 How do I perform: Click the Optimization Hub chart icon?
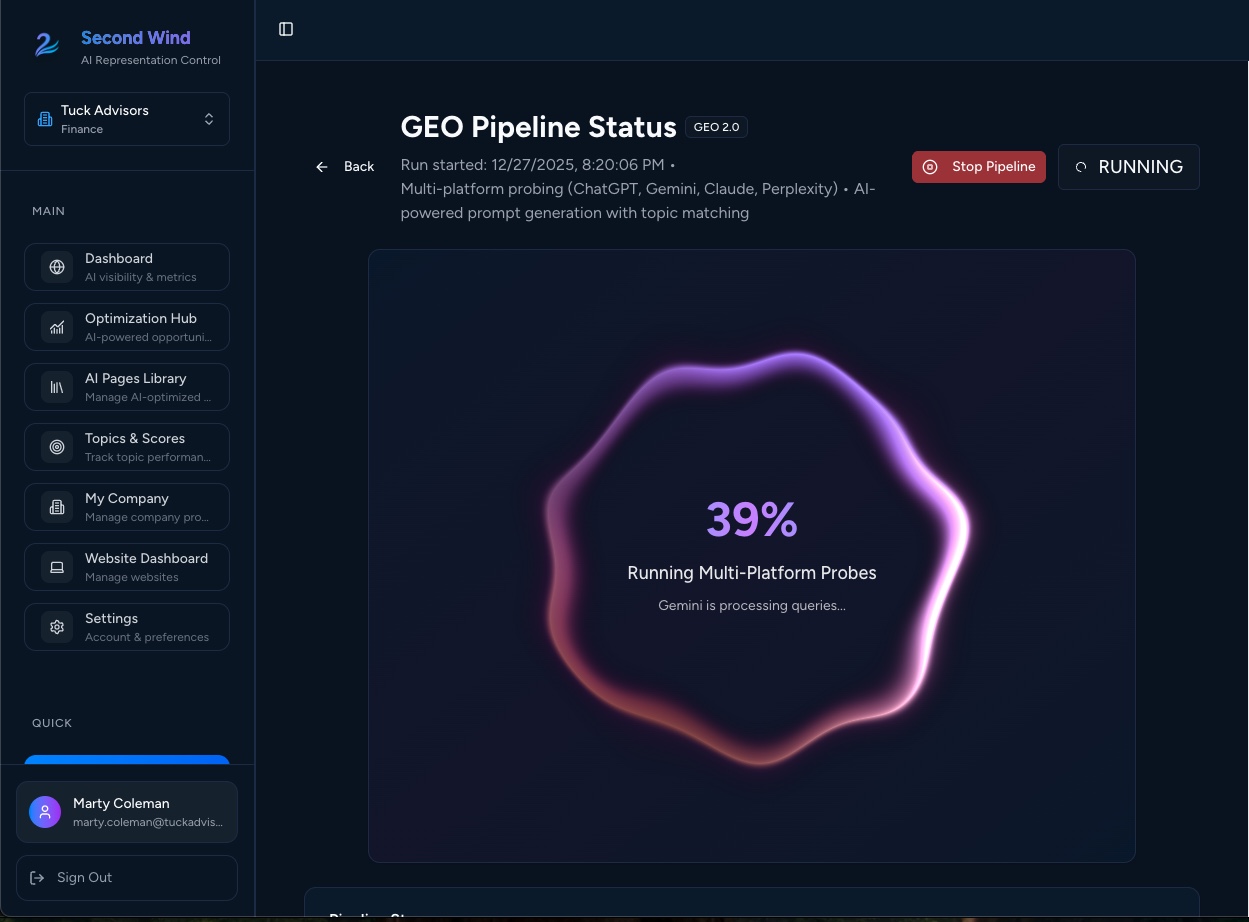[x=57, y=327]
